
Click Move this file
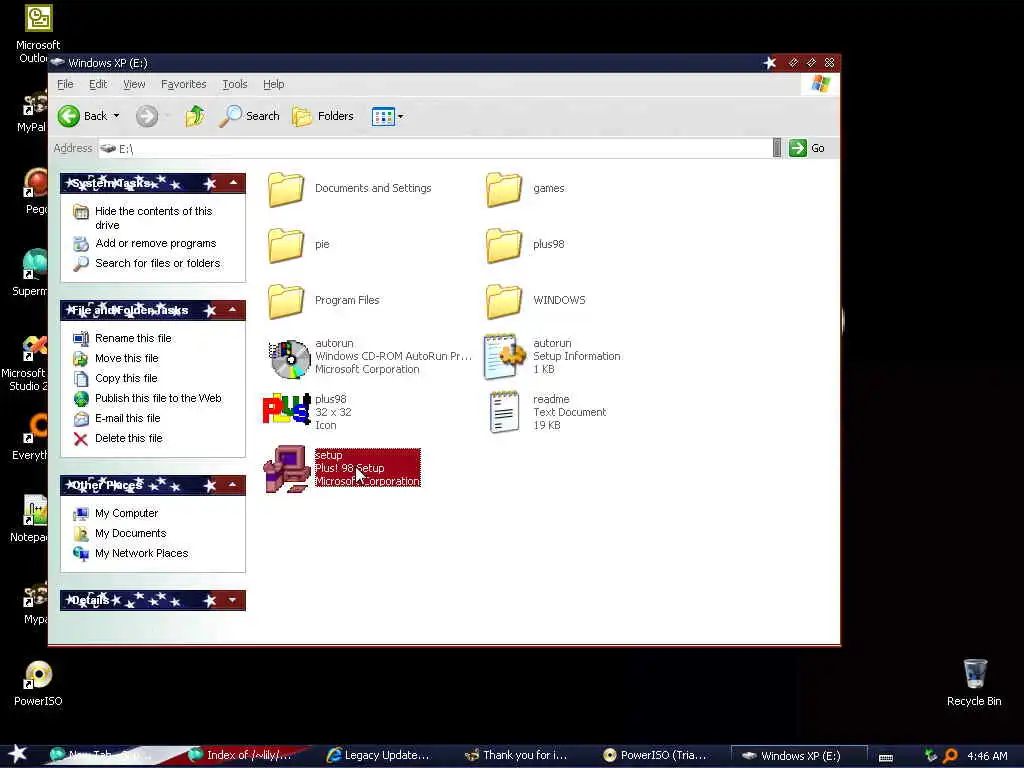point(127,359)
